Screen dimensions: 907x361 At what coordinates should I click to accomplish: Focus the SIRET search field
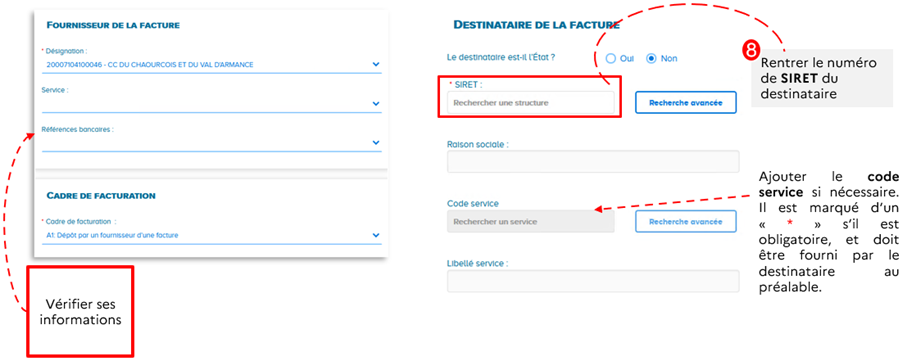pyautogui.click(x=530, y=102)
